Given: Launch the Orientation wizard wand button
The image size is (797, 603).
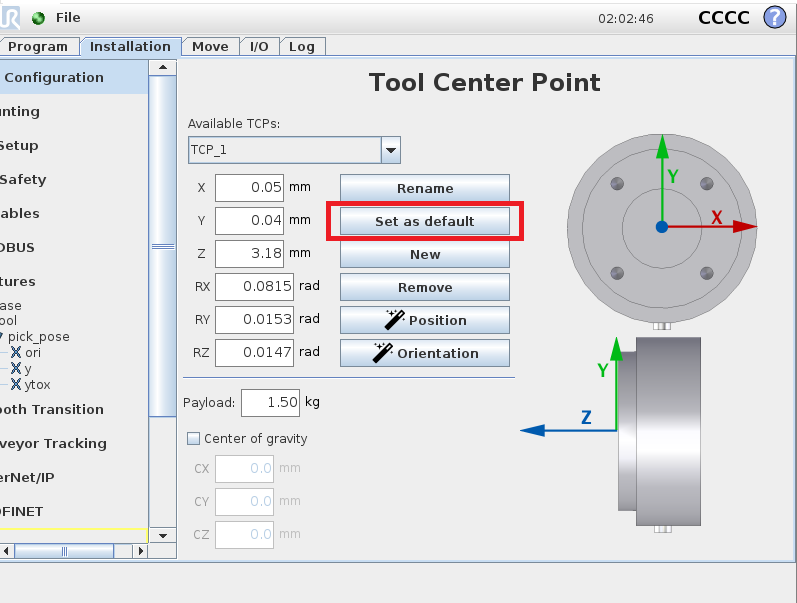Looking at the screenshot, I should 425,353.
